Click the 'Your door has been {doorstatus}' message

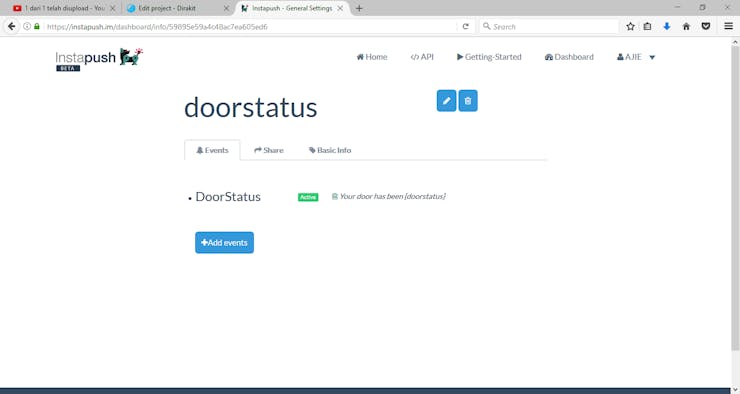tap(392, 196)
